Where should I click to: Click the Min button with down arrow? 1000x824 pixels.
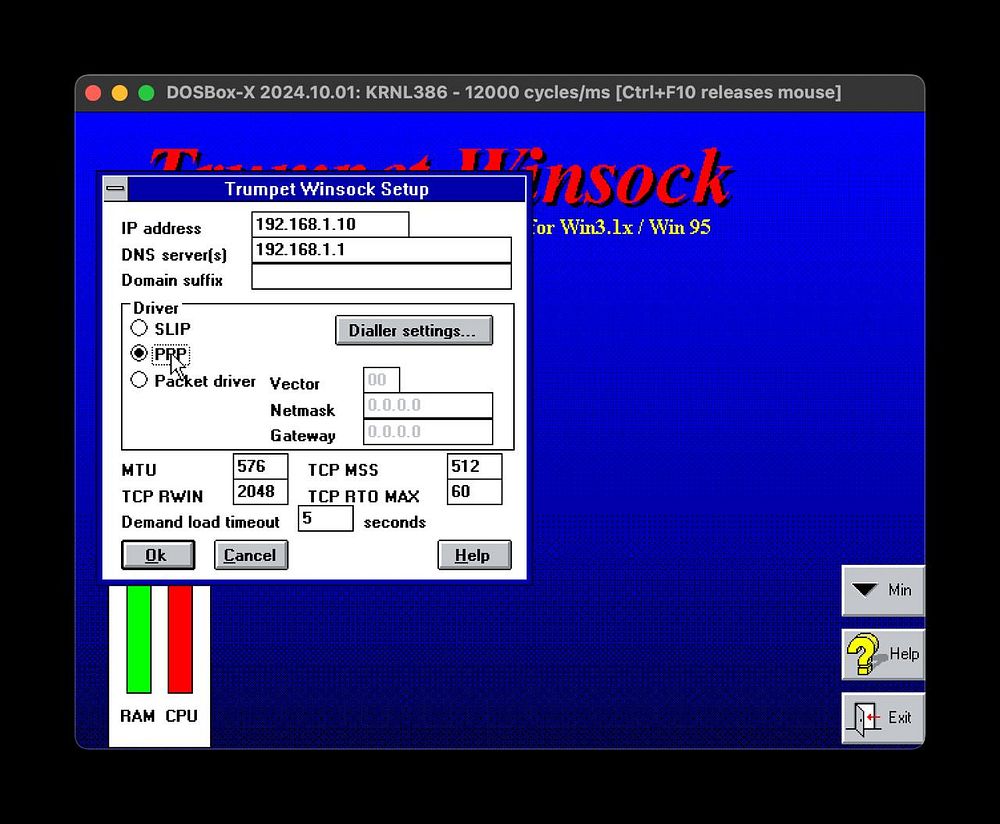(x=883, y=590)
